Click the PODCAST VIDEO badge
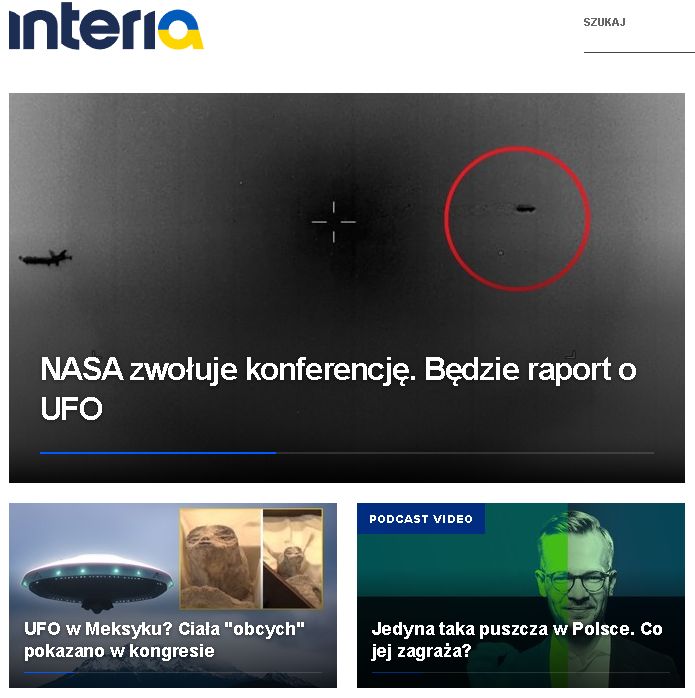695x698 pixels. click(x=421, y=519)
